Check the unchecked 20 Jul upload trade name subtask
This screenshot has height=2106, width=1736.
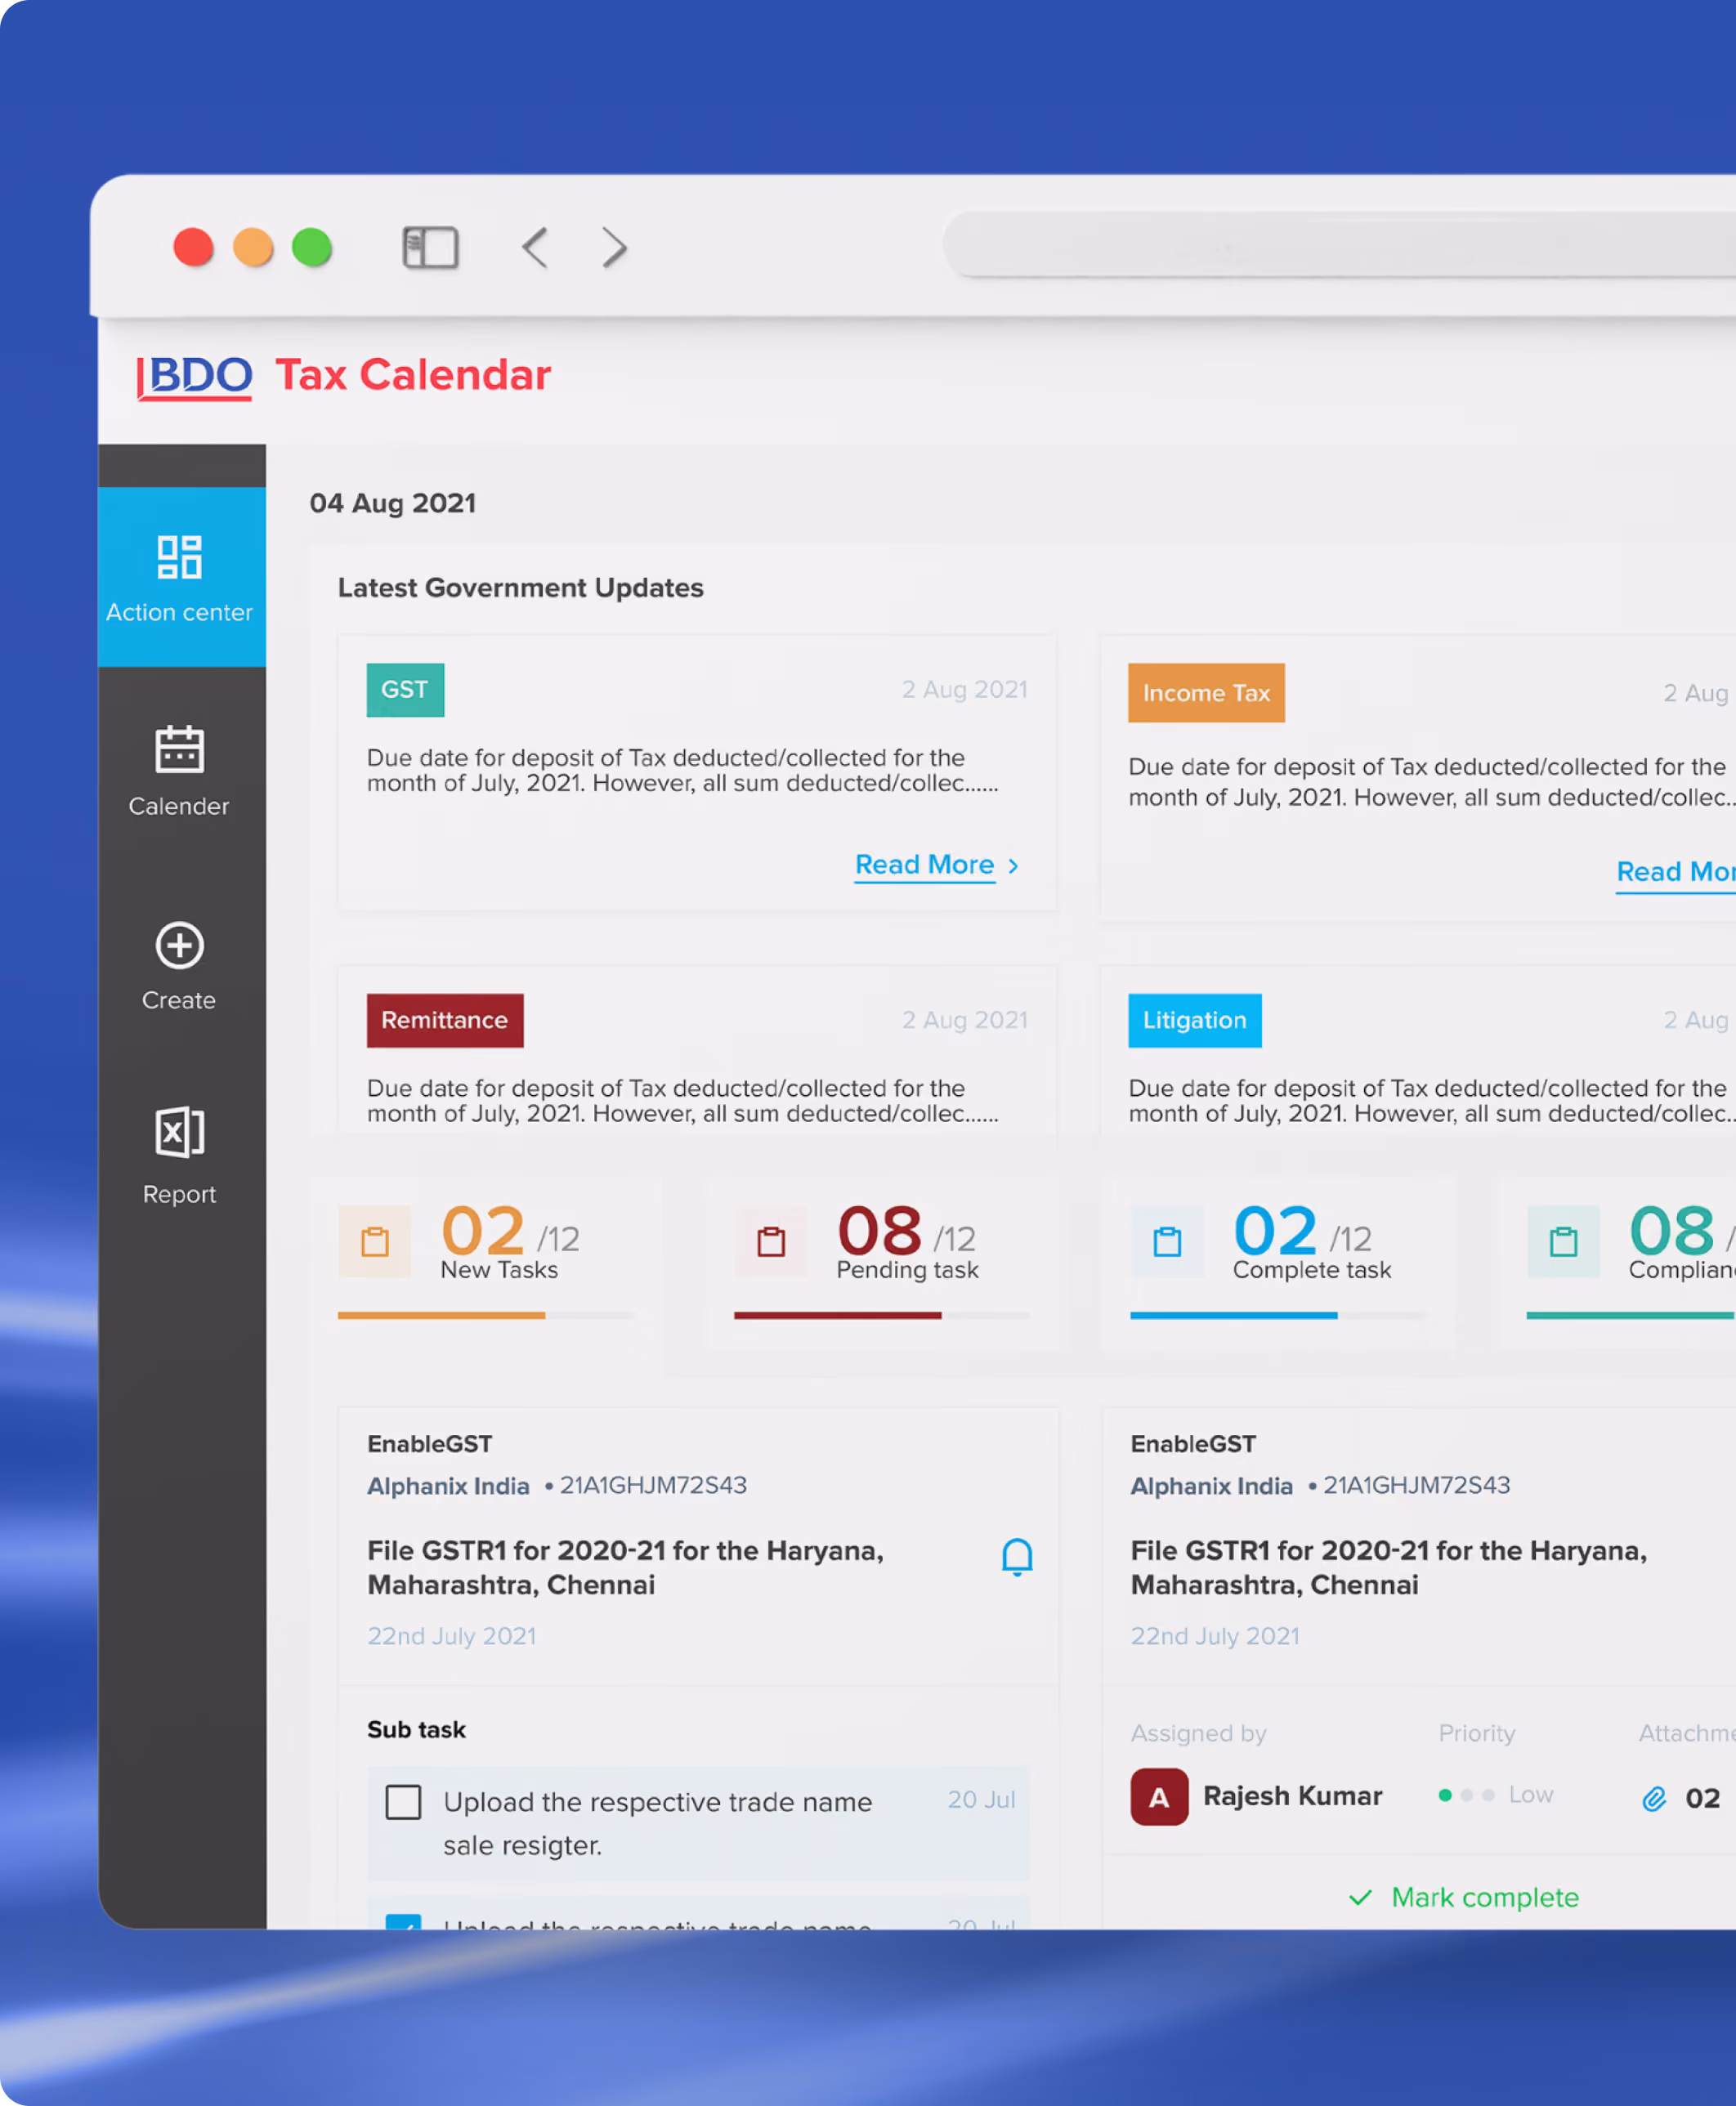tap(403, 1802)
